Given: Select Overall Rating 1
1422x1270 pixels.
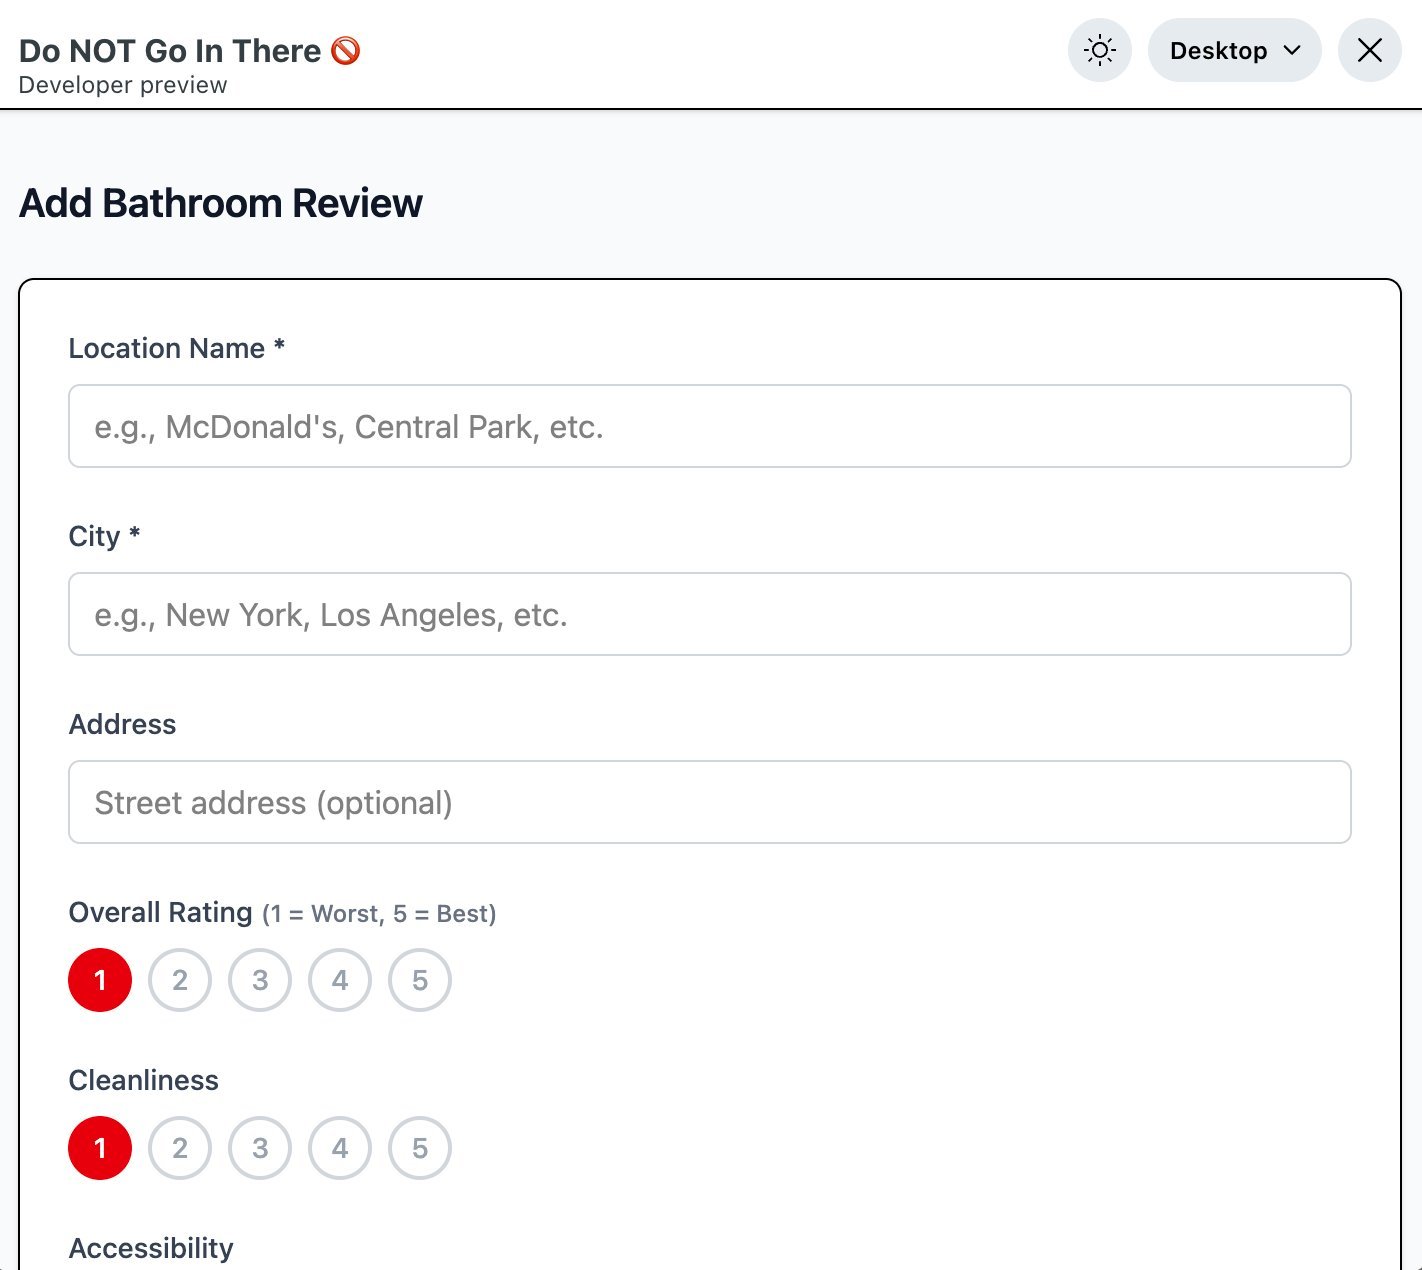Looking at the screenshot, I should pos(100,980).
